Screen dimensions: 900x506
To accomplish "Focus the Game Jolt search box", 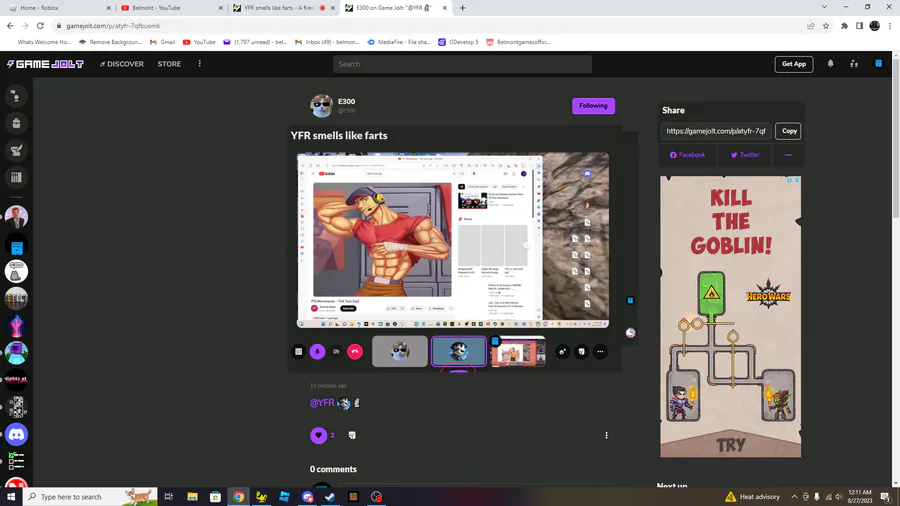I will click(462, 64).
